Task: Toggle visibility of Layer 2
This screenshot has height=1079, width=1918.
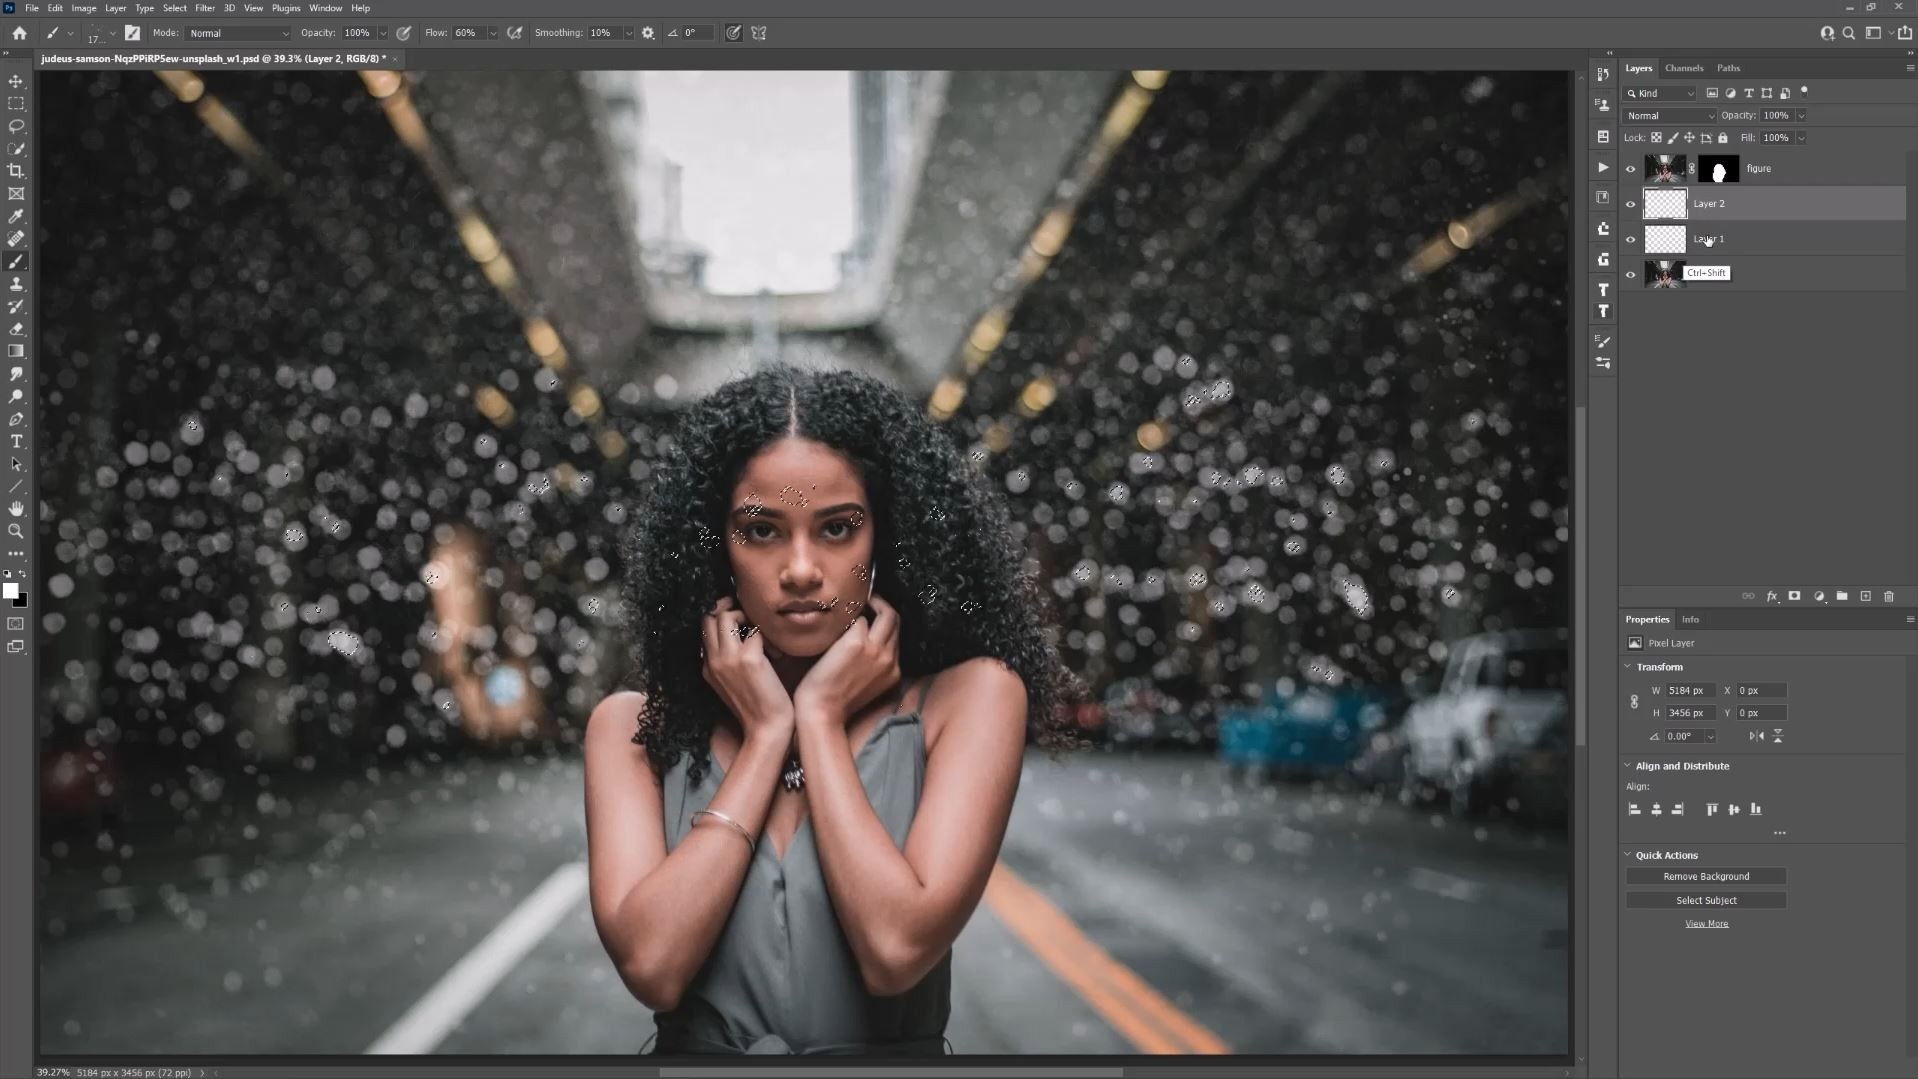Action: tap(1631, 204)
